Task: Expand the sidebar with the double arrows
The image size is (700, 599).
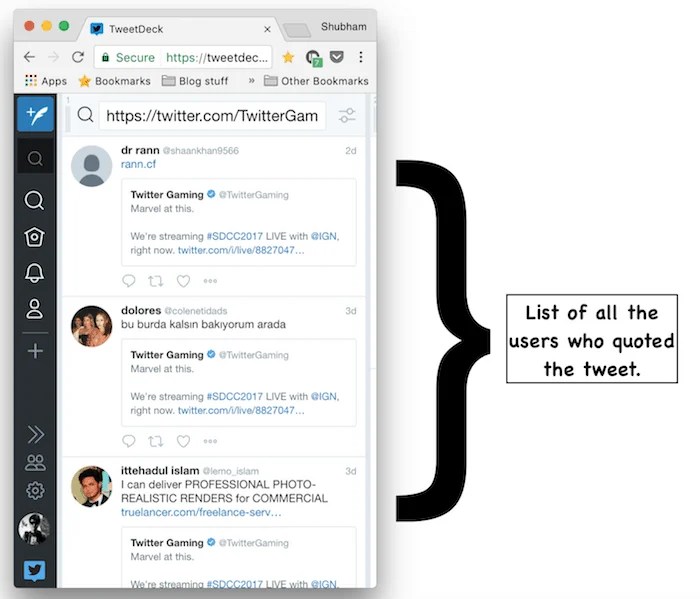Action: (x=35, y=434)
